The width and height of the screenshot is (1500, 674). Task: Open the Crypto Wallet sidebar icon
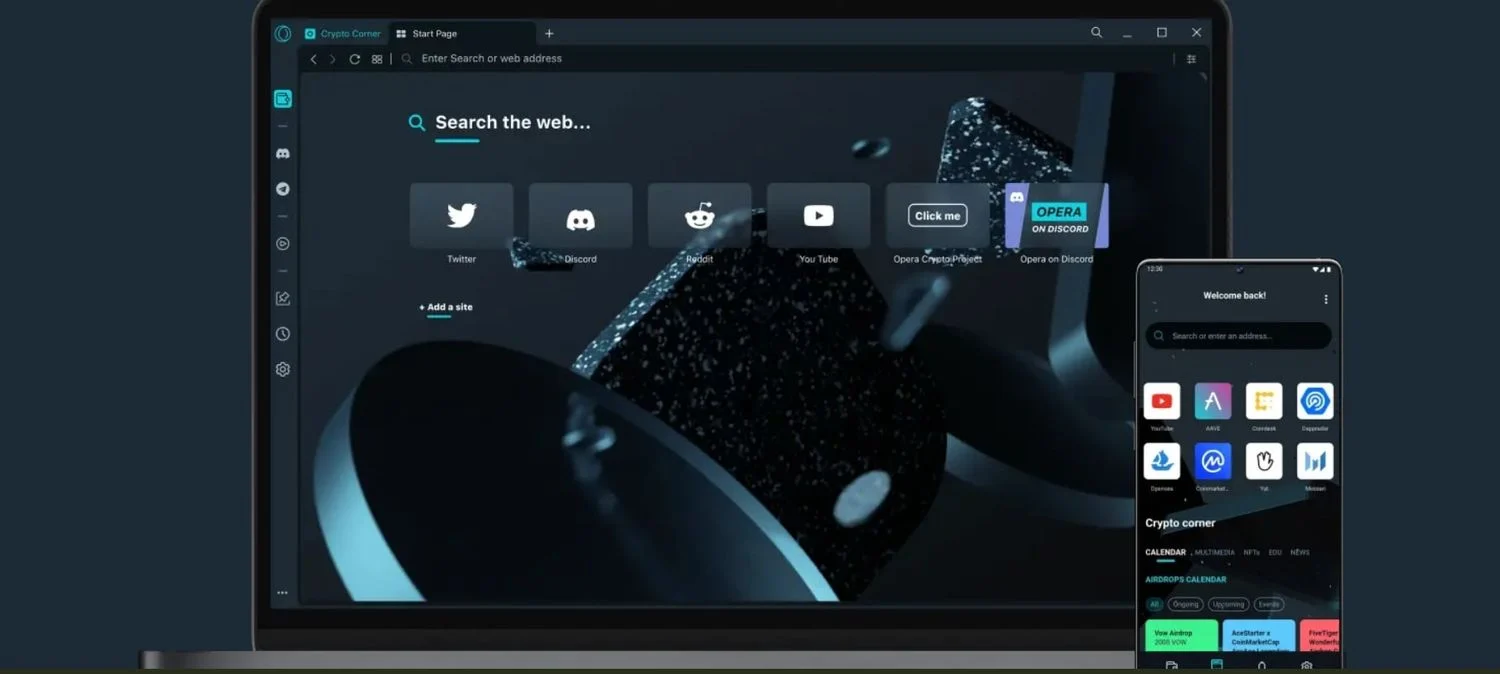pos(283,99)
